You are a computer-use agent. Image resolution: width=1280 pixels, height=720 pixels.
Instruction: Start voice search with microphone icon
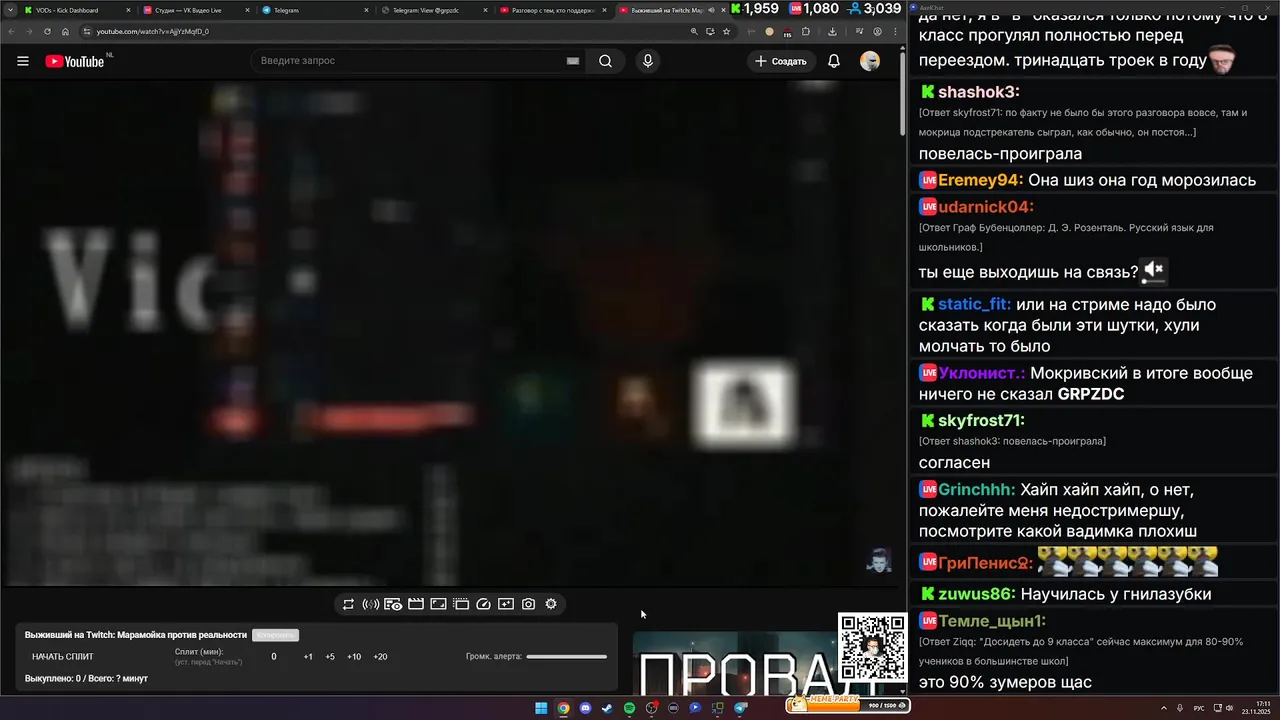coord(648,61)
